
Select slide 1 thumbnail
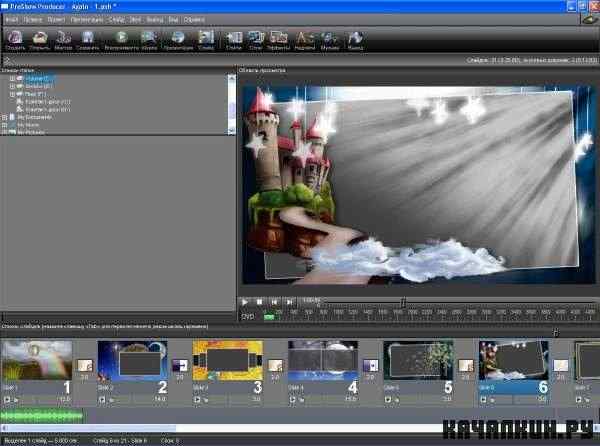37,361
